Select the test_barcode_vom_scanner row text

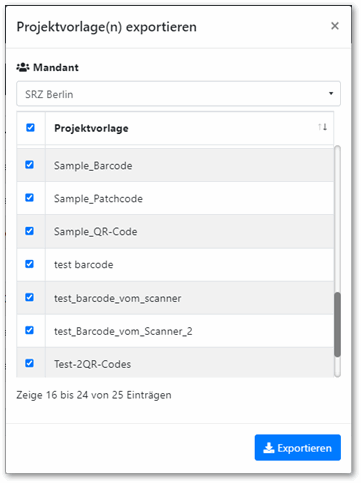[x=118, y=298]
